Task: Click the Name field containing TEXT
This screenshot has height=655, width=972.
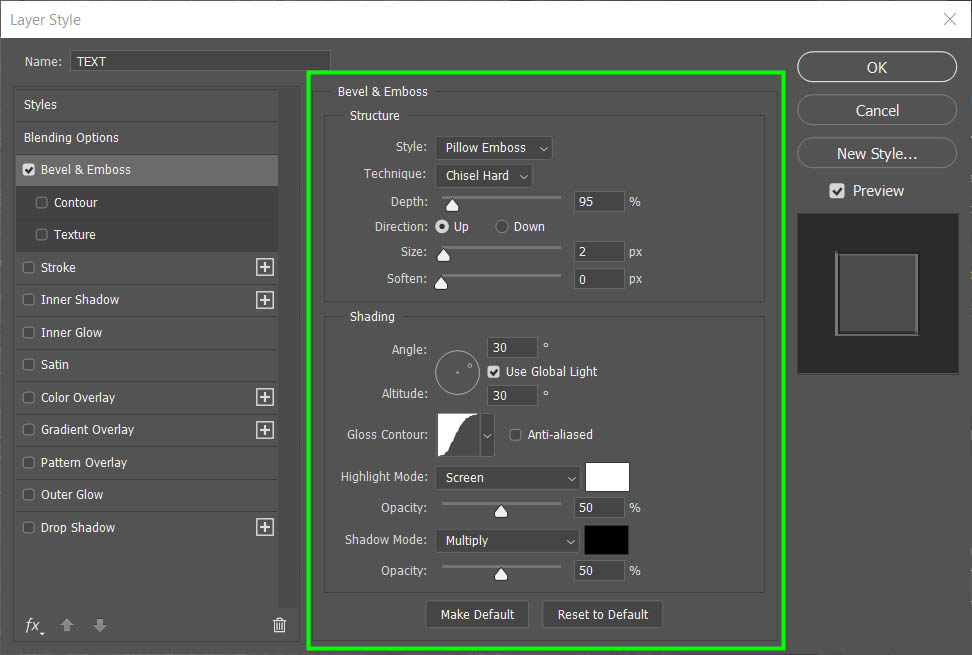Action: (200, 61)
